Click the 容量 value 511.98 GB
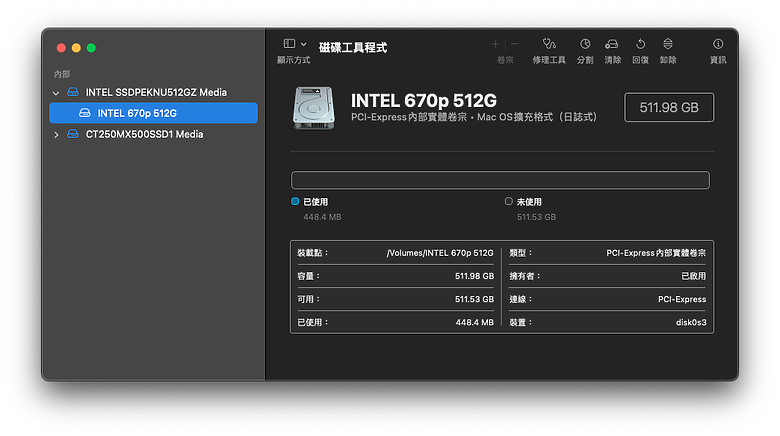Image resolution: width=780 pixels, height=436 pixels. coord(474,276)
